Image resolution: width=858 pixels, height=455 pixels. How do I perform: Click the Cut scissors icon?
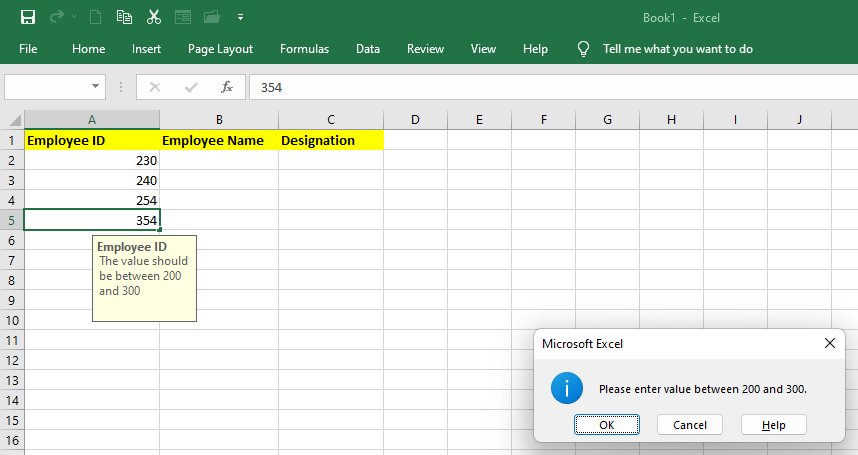[x=153, y=17]
